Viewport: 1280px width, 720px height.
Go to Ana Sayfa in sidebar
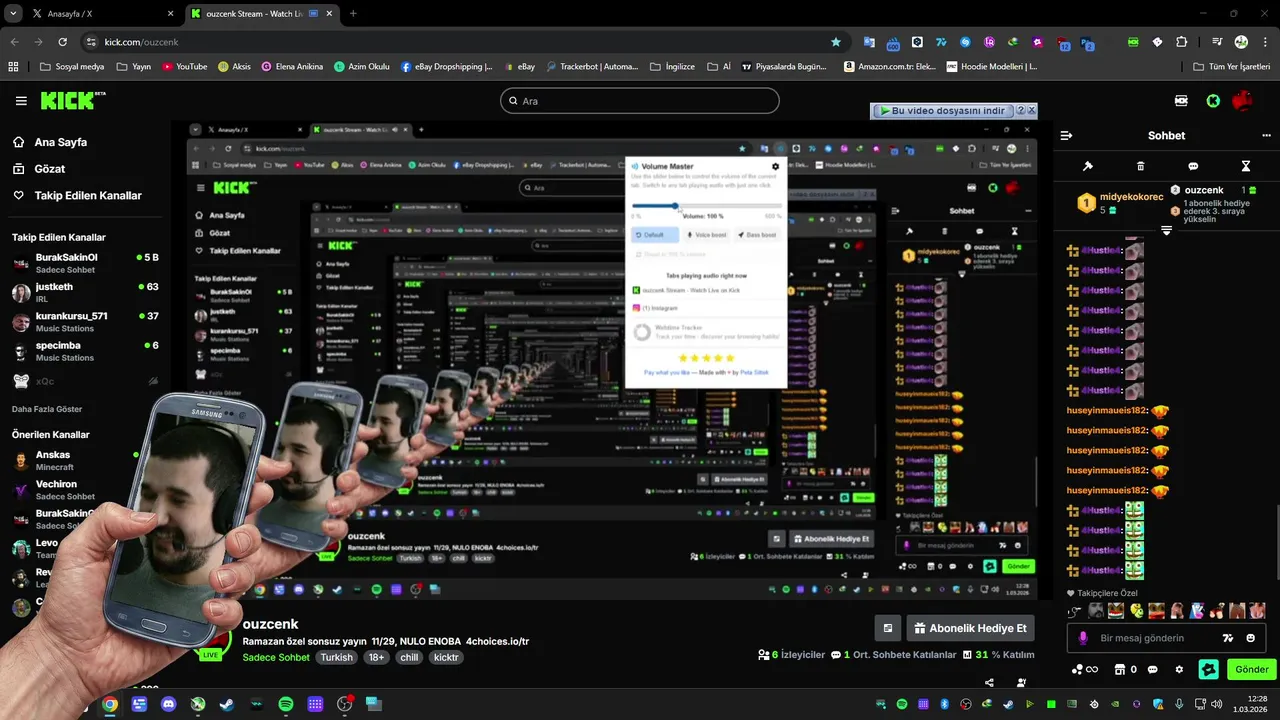pos(49,142)
